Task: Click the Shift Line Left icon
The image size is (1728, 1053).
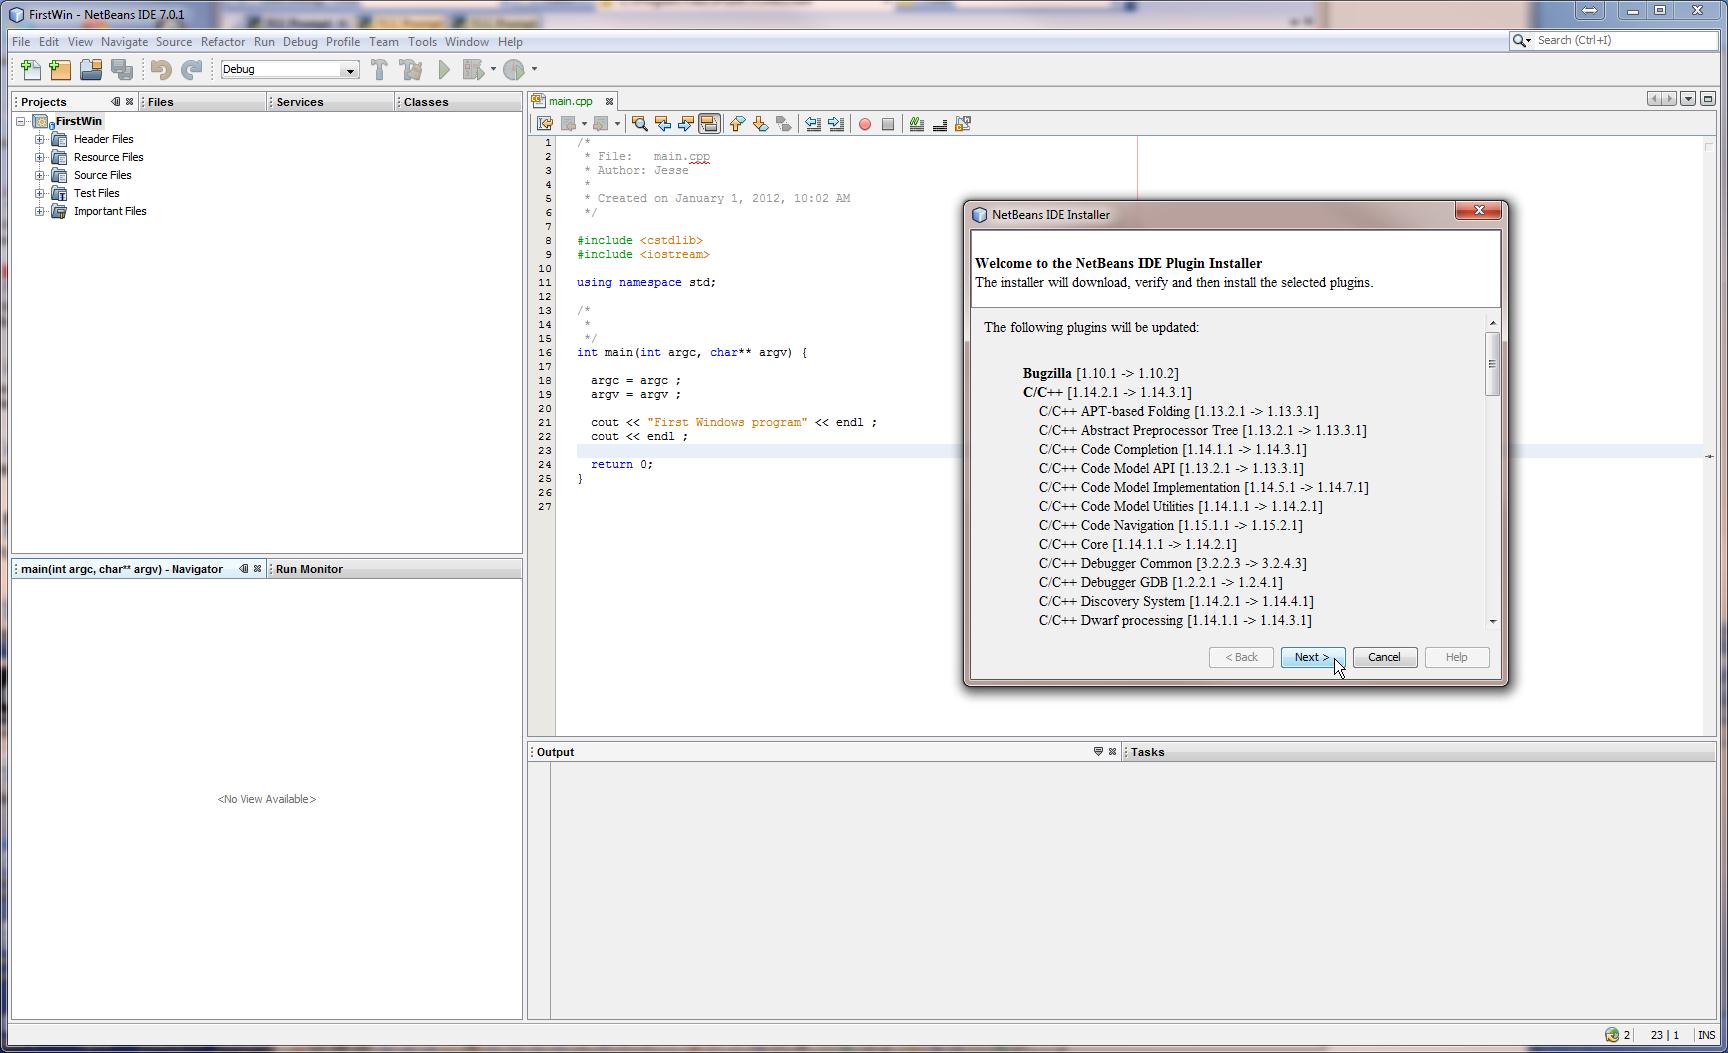Action: tap(813, 124)
